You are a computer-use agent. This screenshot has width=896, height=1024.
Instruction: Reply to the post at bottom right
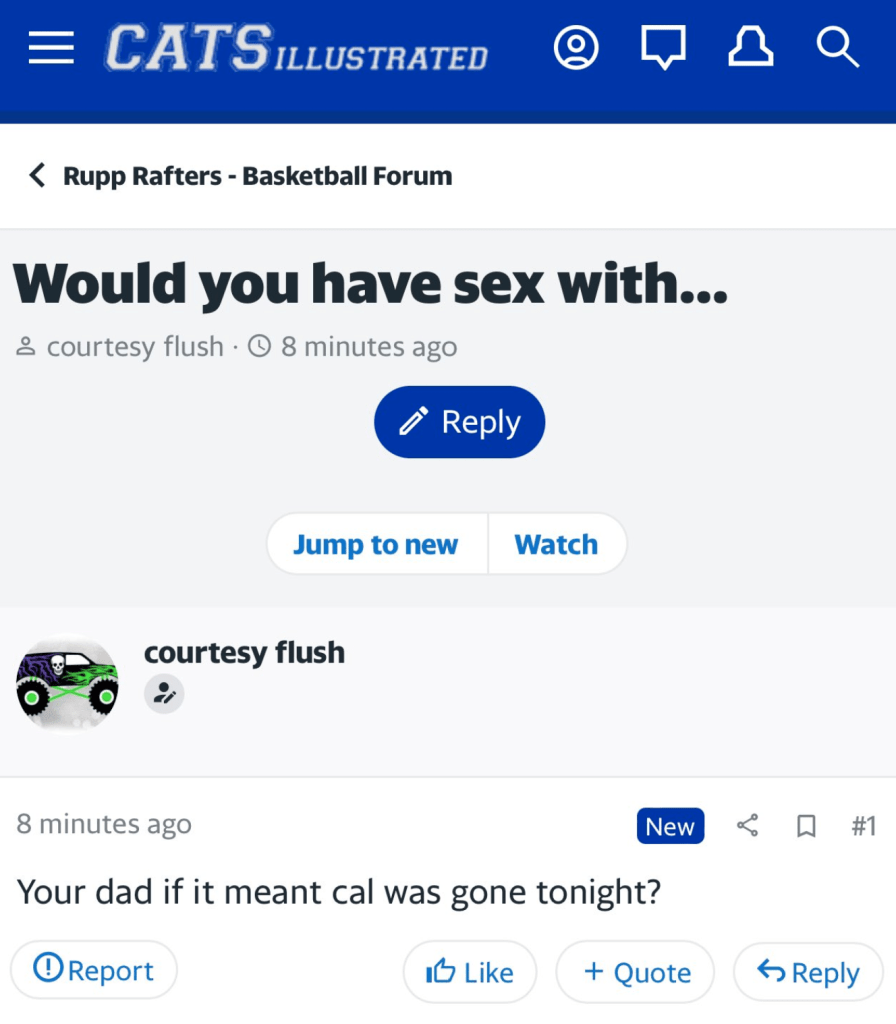pyautogui.click(x=808, y=972)
